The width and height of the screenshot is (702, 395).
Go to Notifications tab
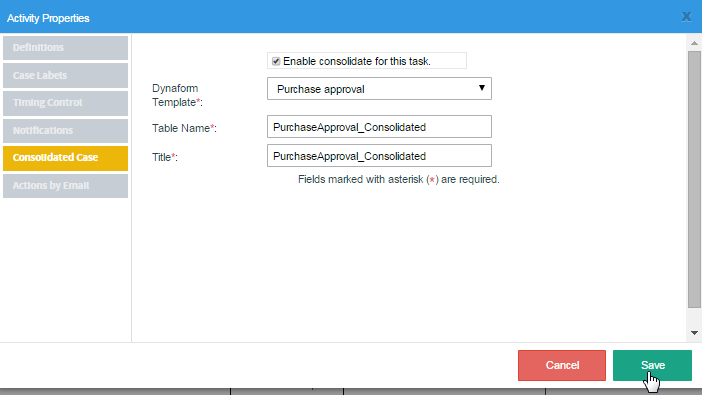pos(65,131)
